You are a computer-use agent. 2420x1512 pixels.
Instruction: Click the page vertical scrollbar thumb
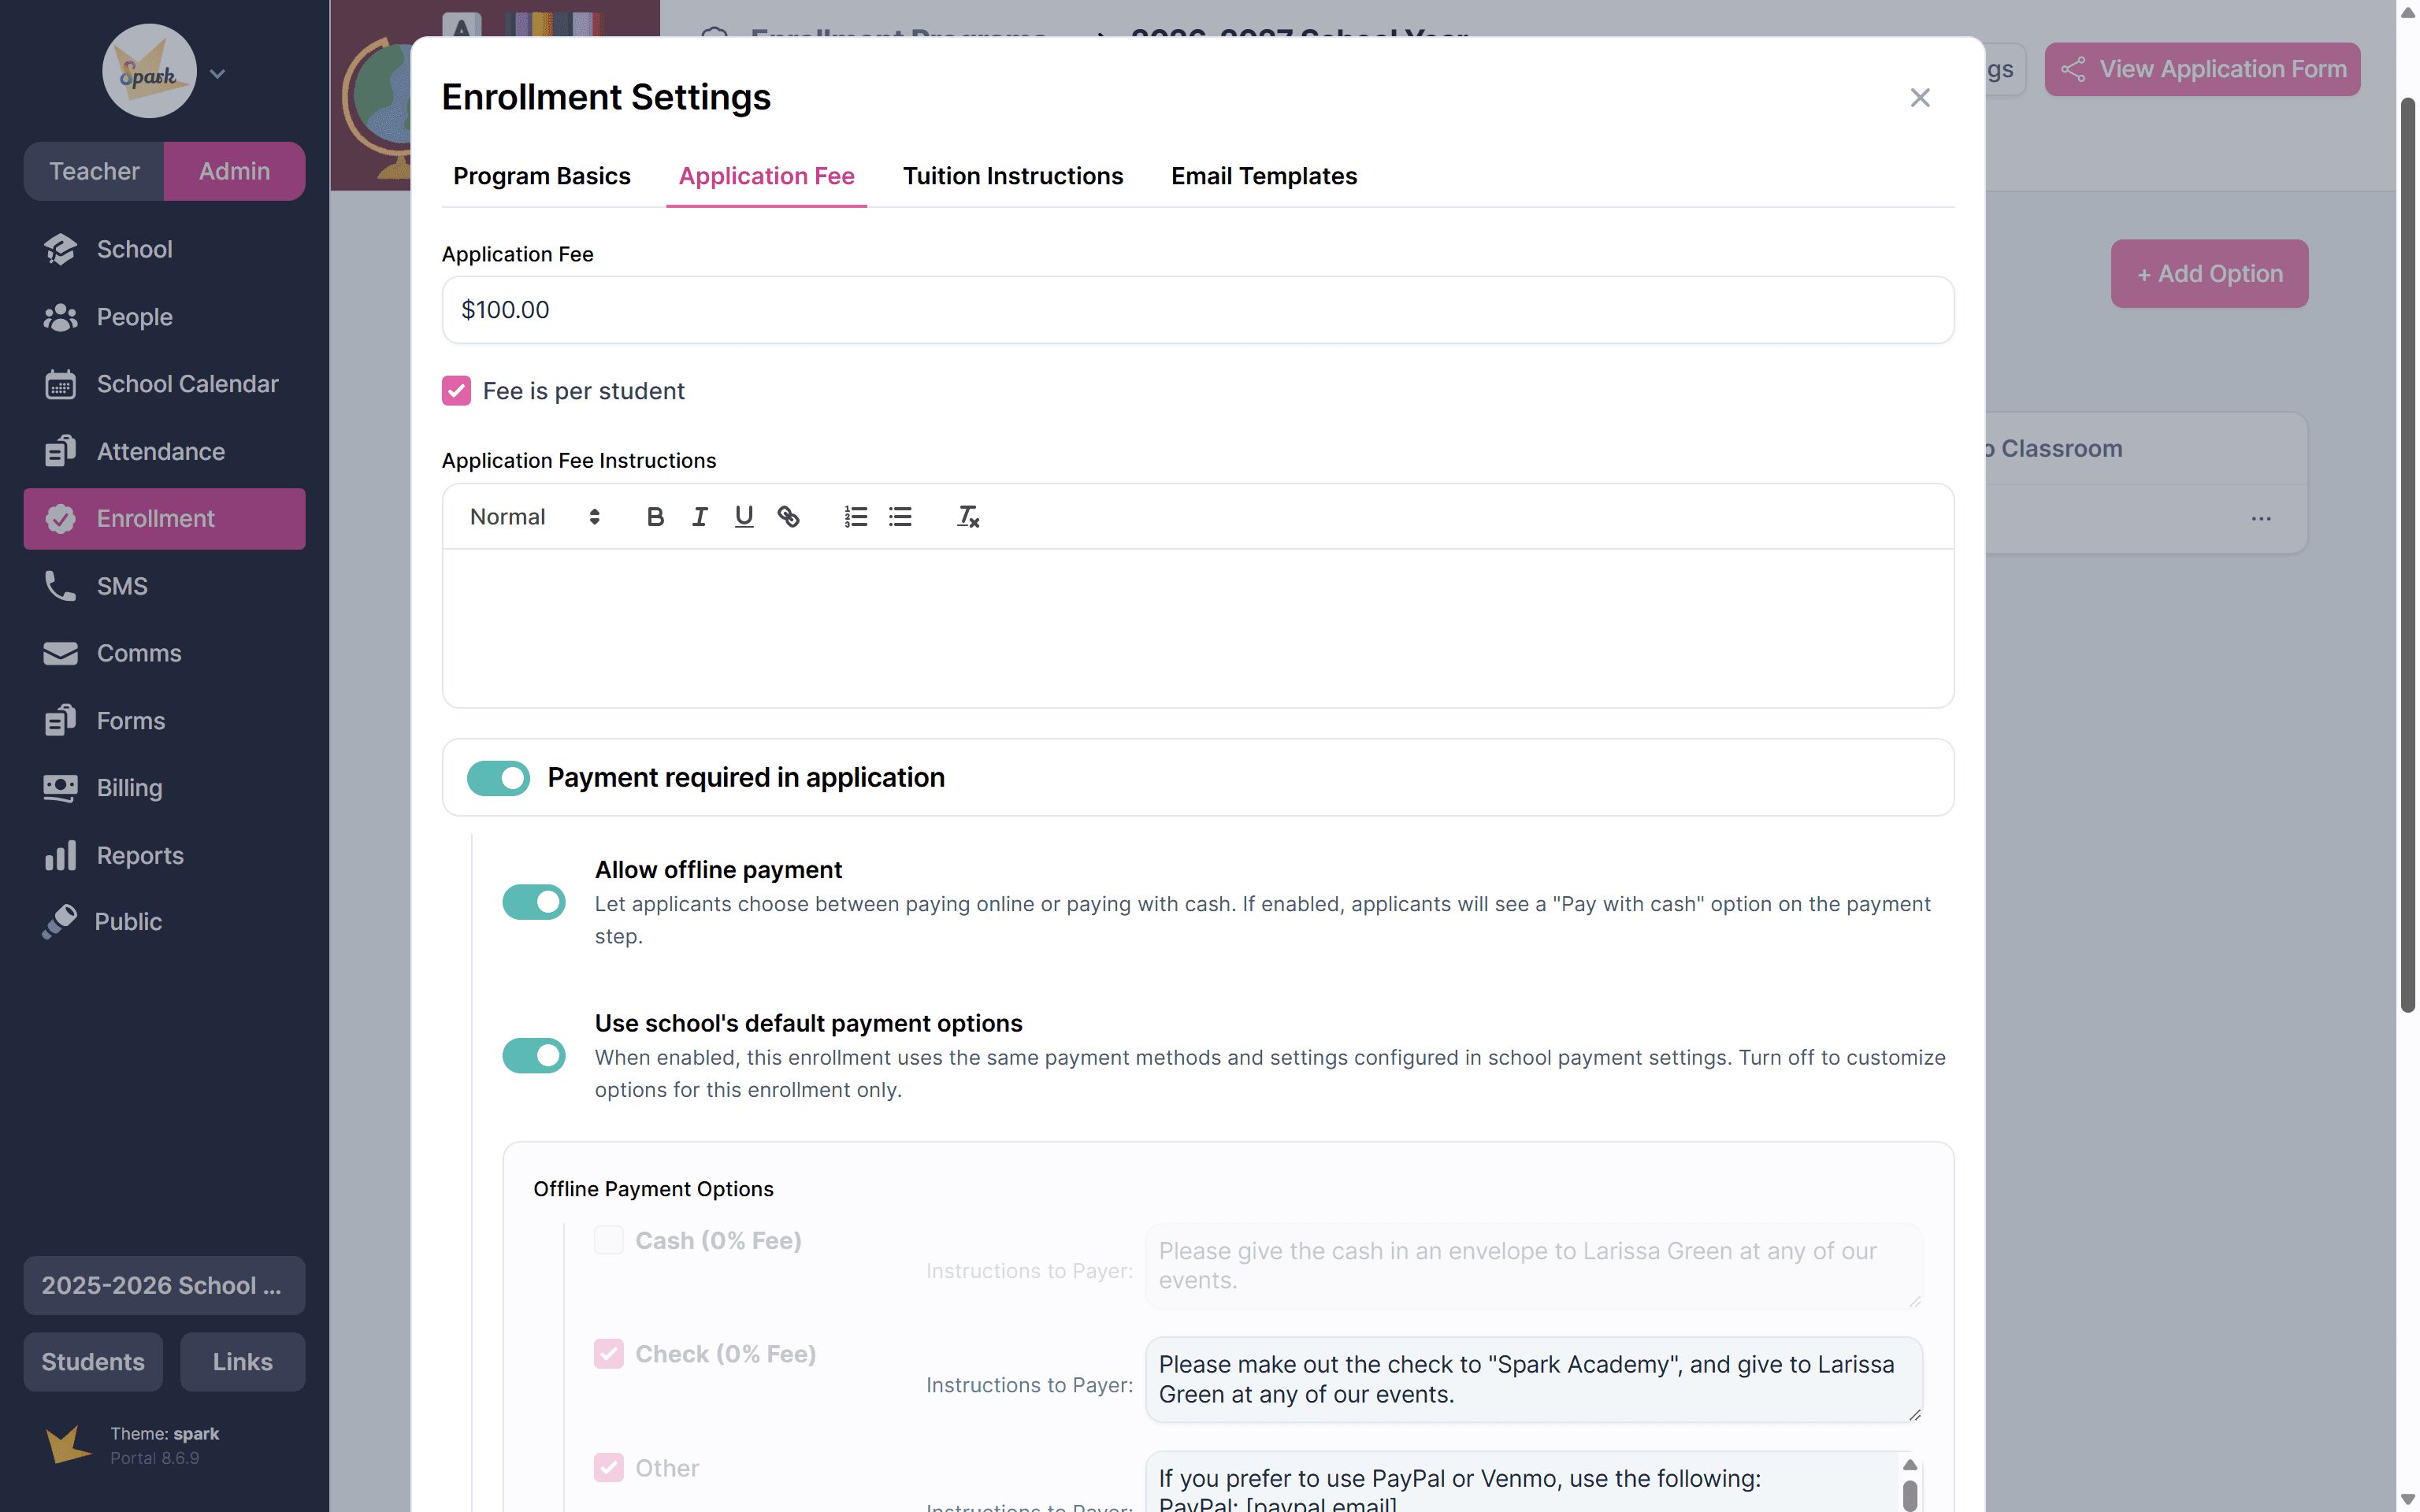[2408, 555]
